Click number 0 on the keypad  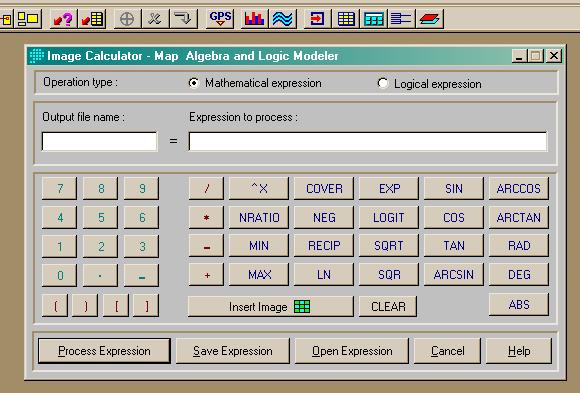tap(60, 275)
